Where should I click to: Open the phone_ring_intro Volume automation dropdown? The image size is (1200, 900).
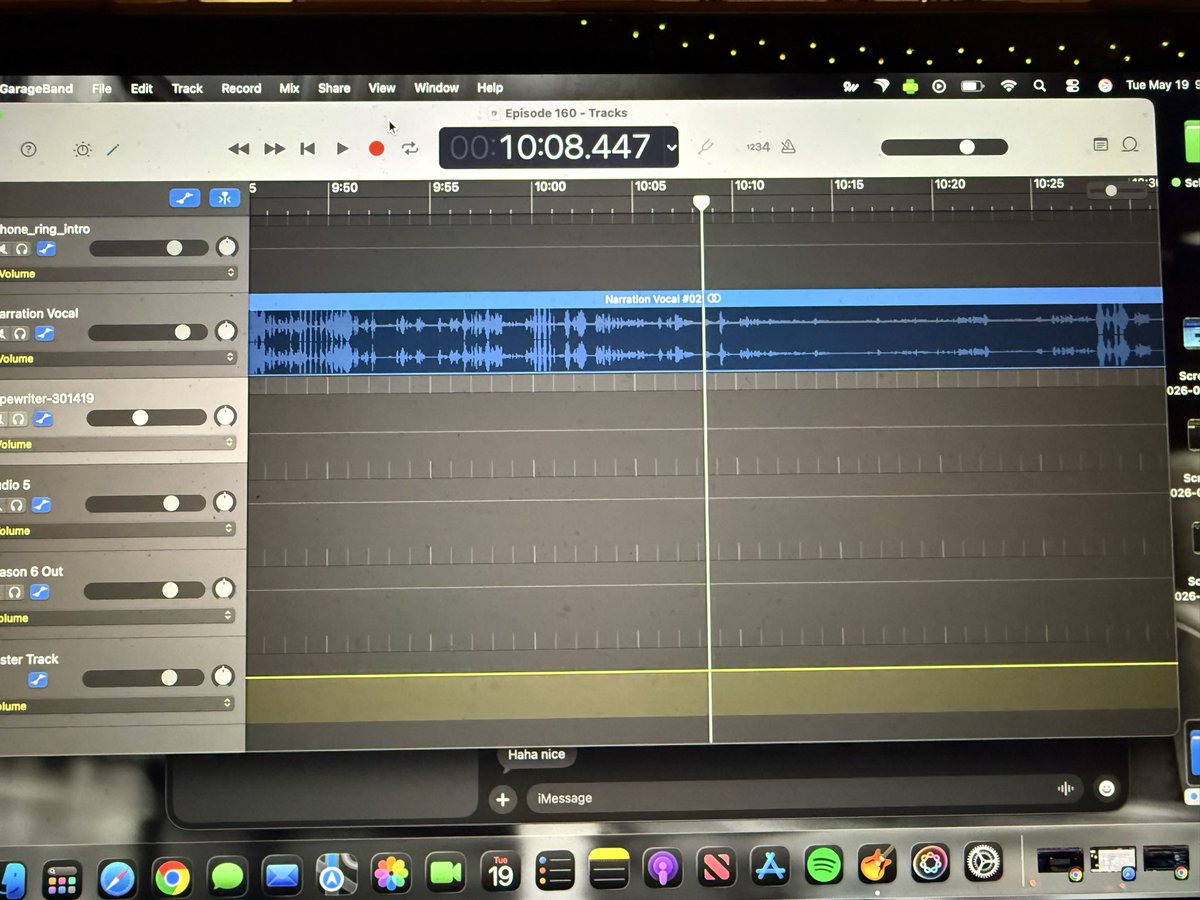click(118, 273)
